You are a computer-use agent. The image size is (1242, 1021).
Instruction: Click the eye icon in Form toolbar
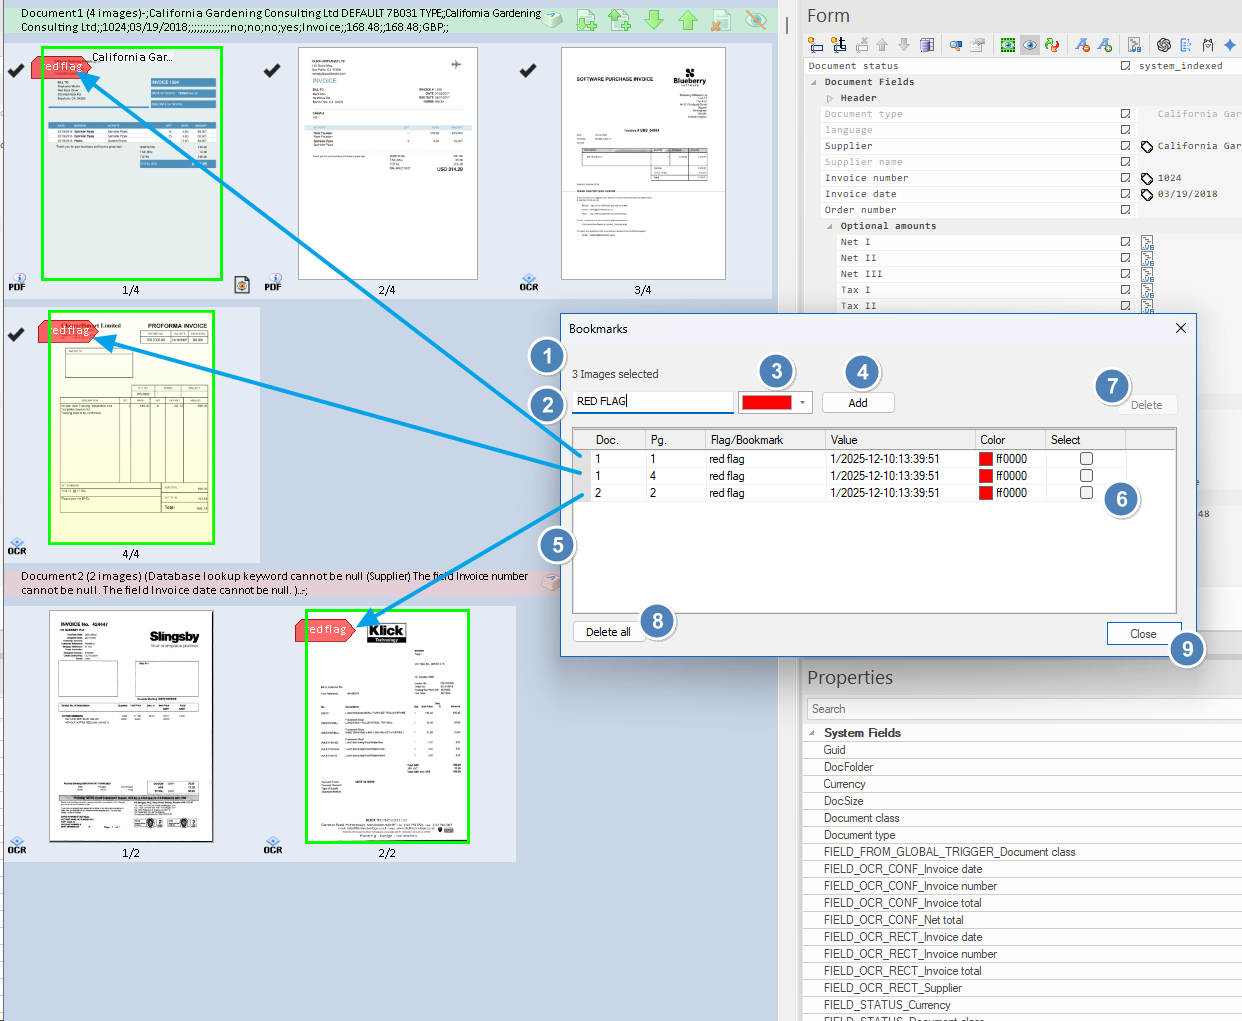[1030, 45]
